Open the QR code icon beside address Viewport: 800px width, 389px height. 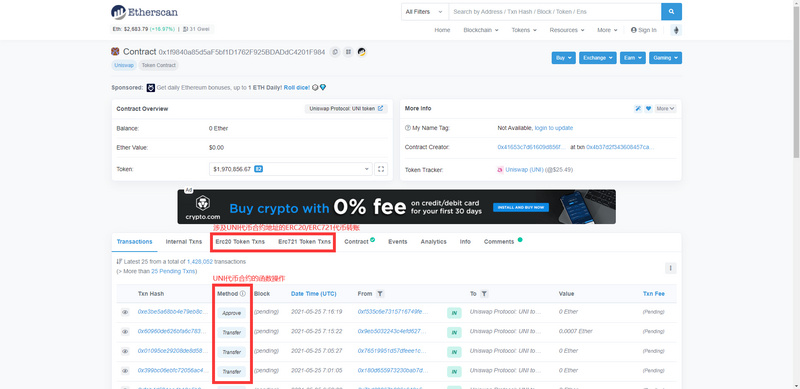pos(348,52)
